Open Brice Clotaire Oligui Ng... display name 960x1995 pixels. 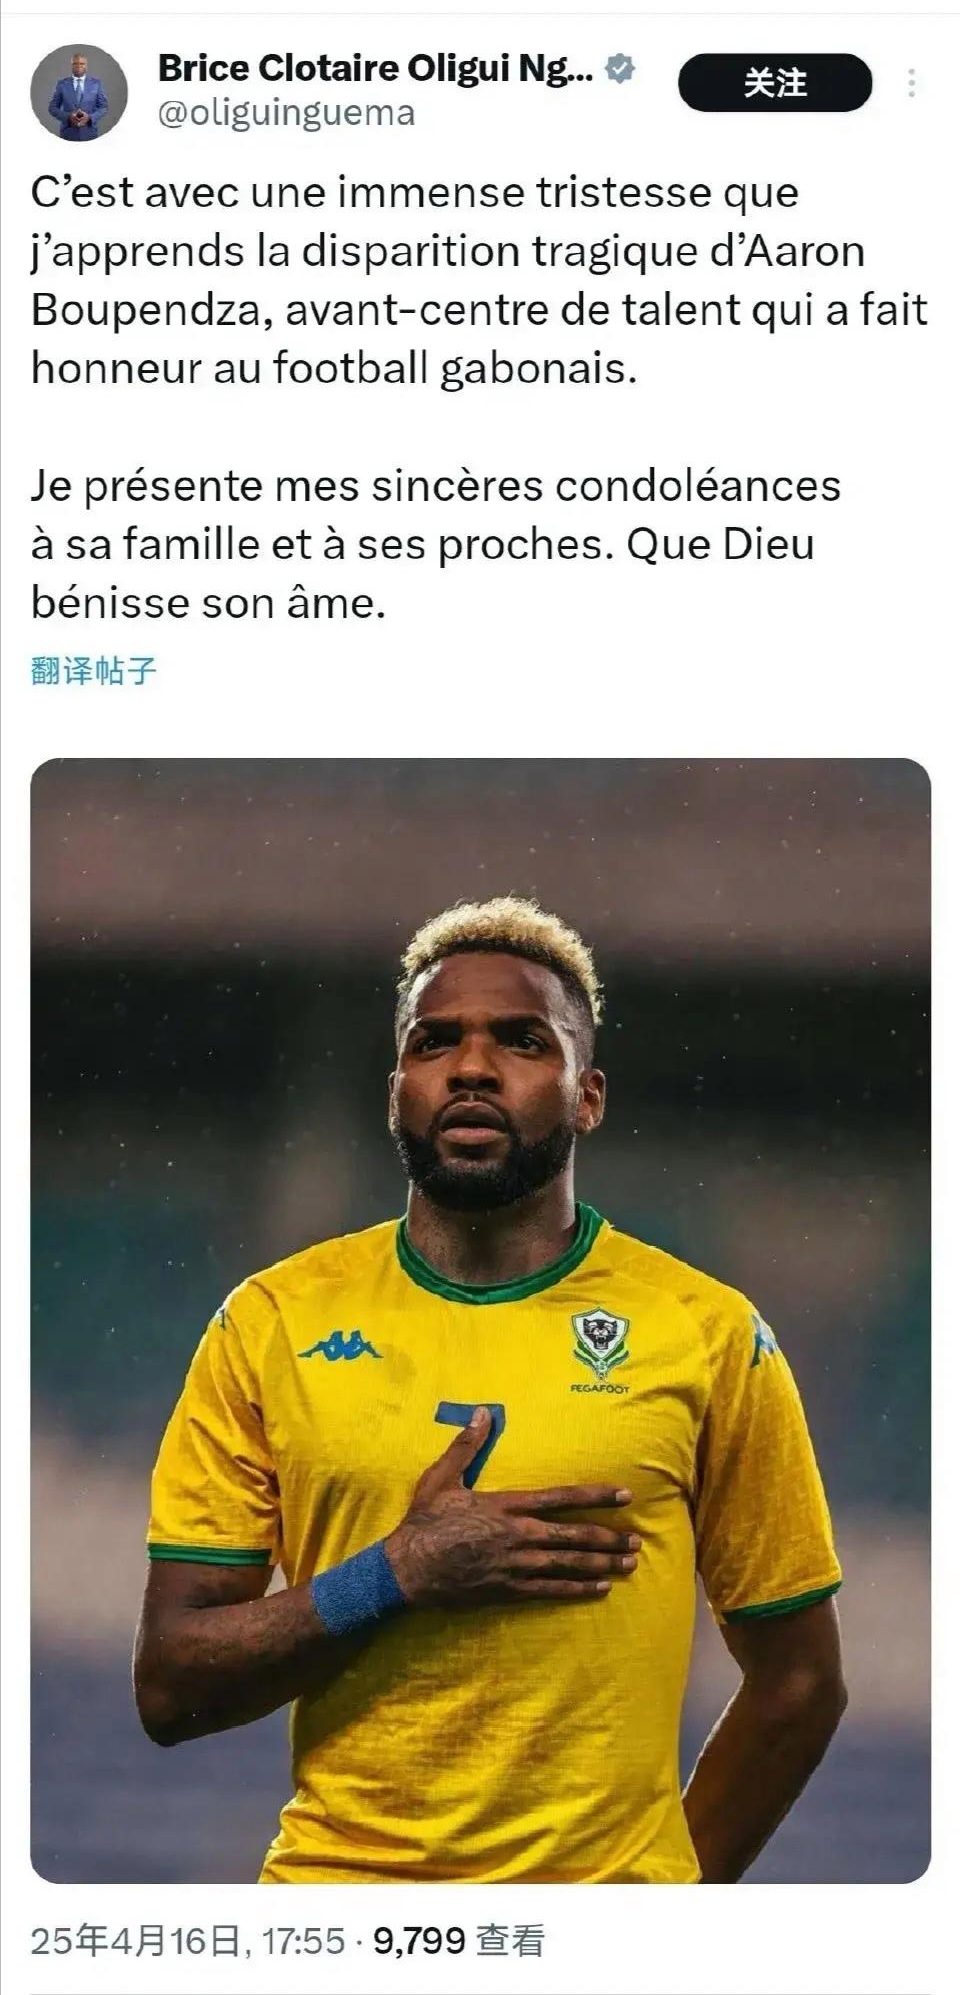point(375,69)
